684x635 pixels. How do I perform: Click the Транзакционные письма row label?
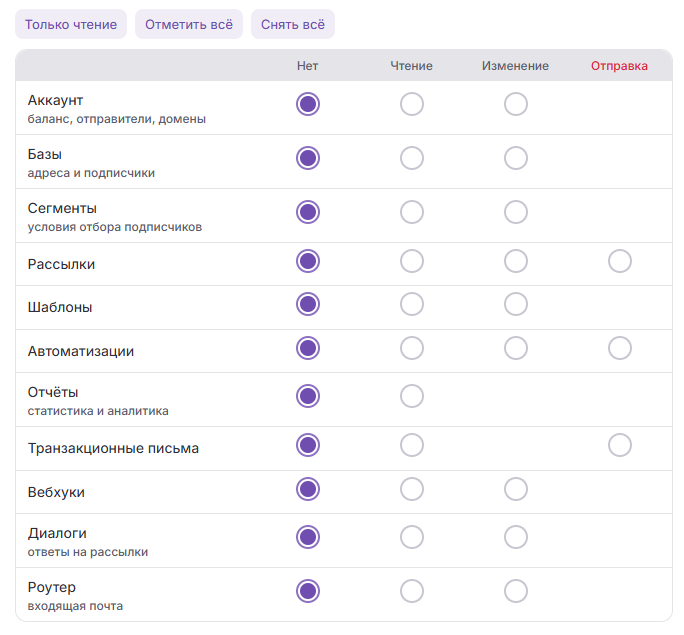[x=113, y=448]
